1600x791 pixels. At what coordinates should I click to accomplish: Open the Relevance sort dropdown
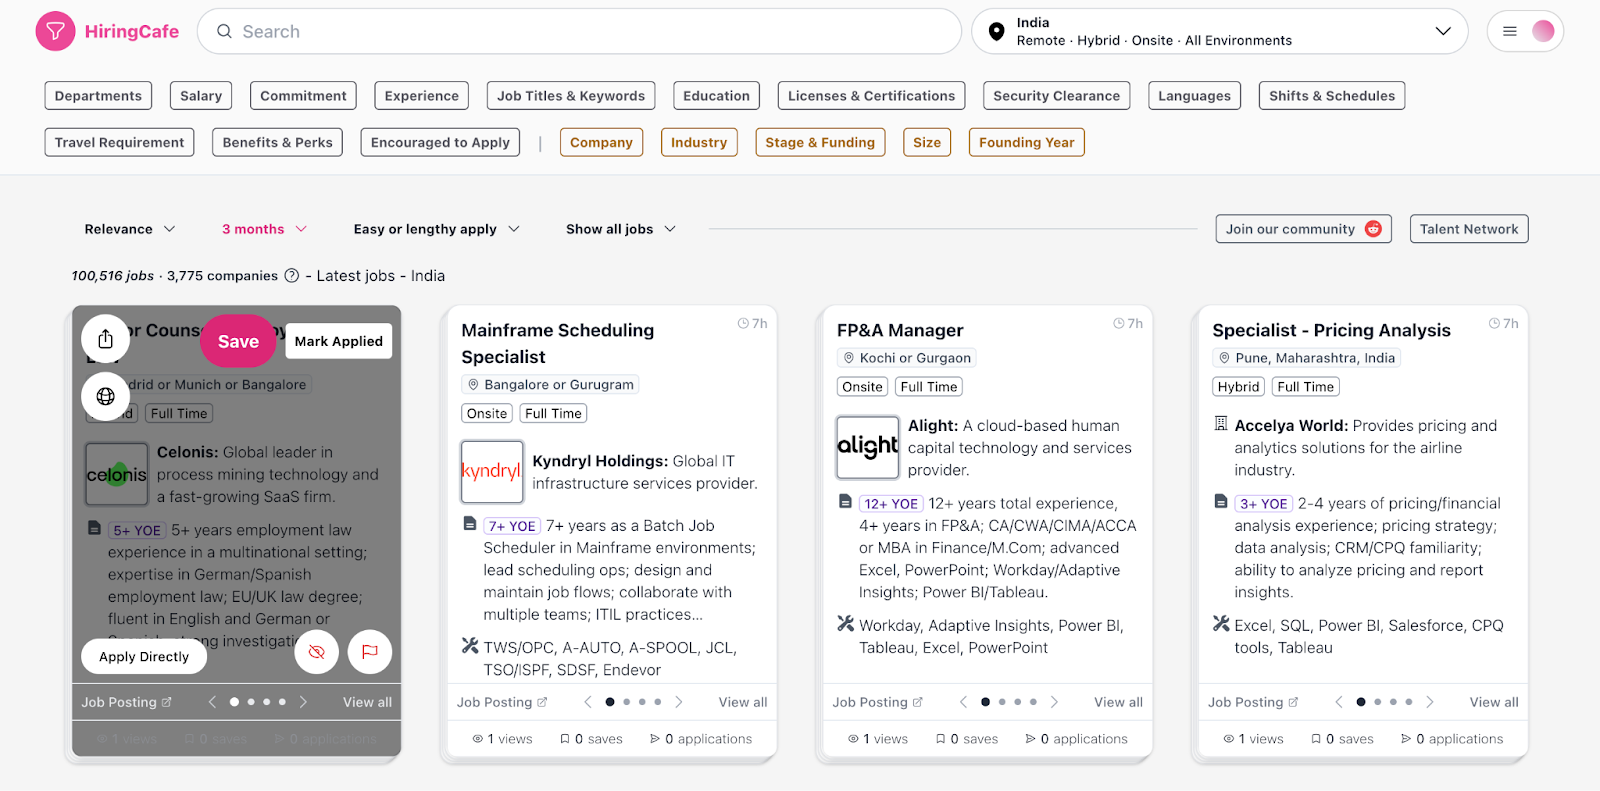pos(130,229)
